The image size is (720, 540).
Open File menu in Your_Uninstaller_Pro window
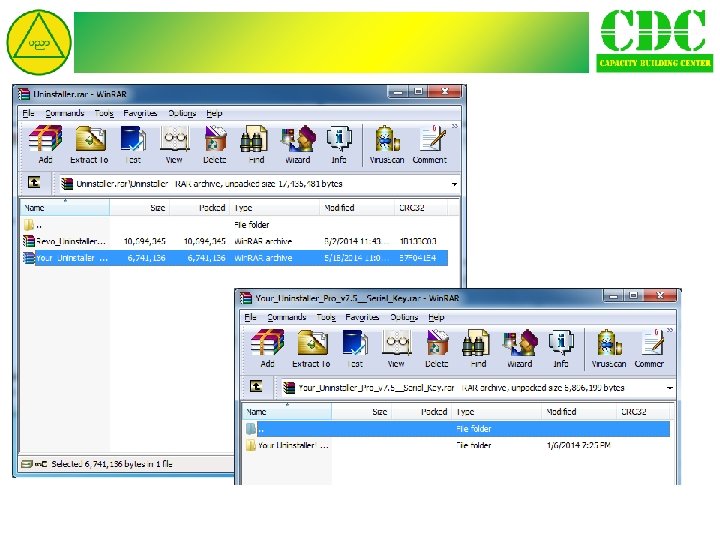pyautogui.click(x=251, y=317)
